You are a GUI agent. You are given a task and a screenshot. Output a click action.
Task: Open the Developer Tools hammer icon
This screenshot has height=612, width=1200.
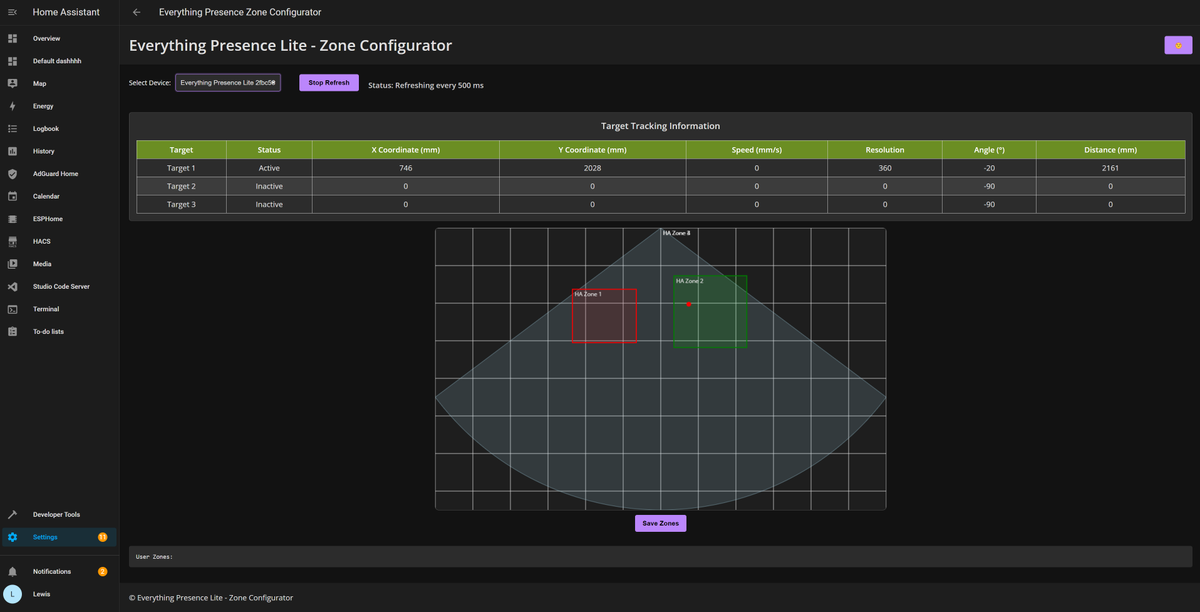(x=12, y=514)
